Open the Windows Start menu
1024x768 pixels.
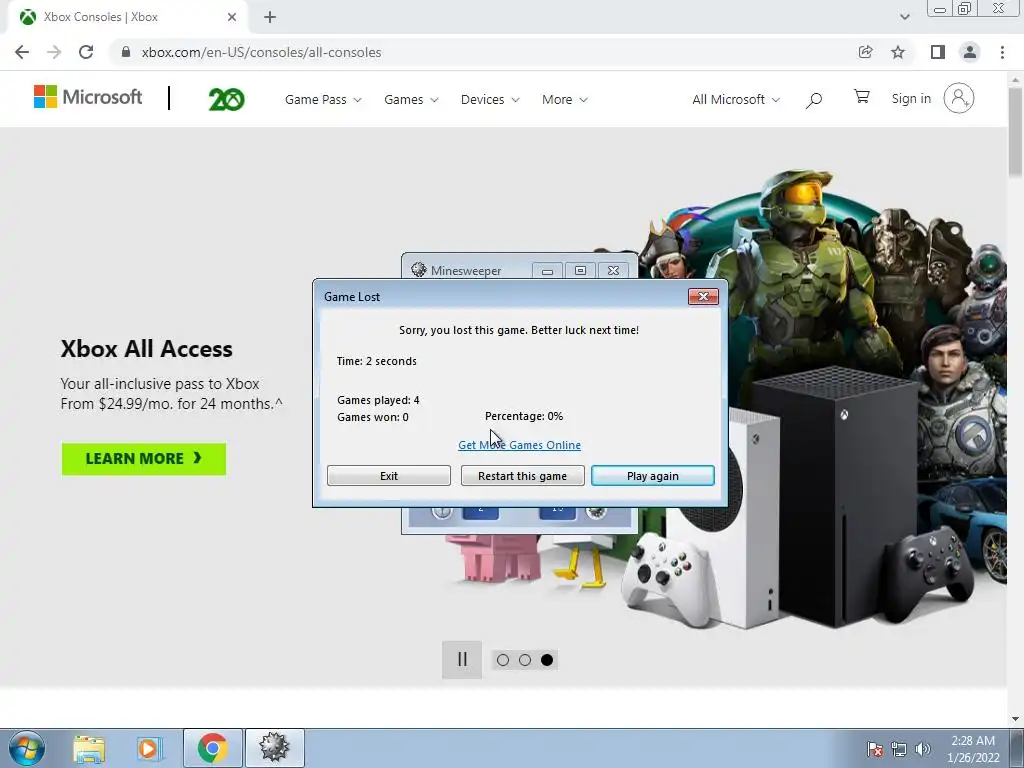27,748
